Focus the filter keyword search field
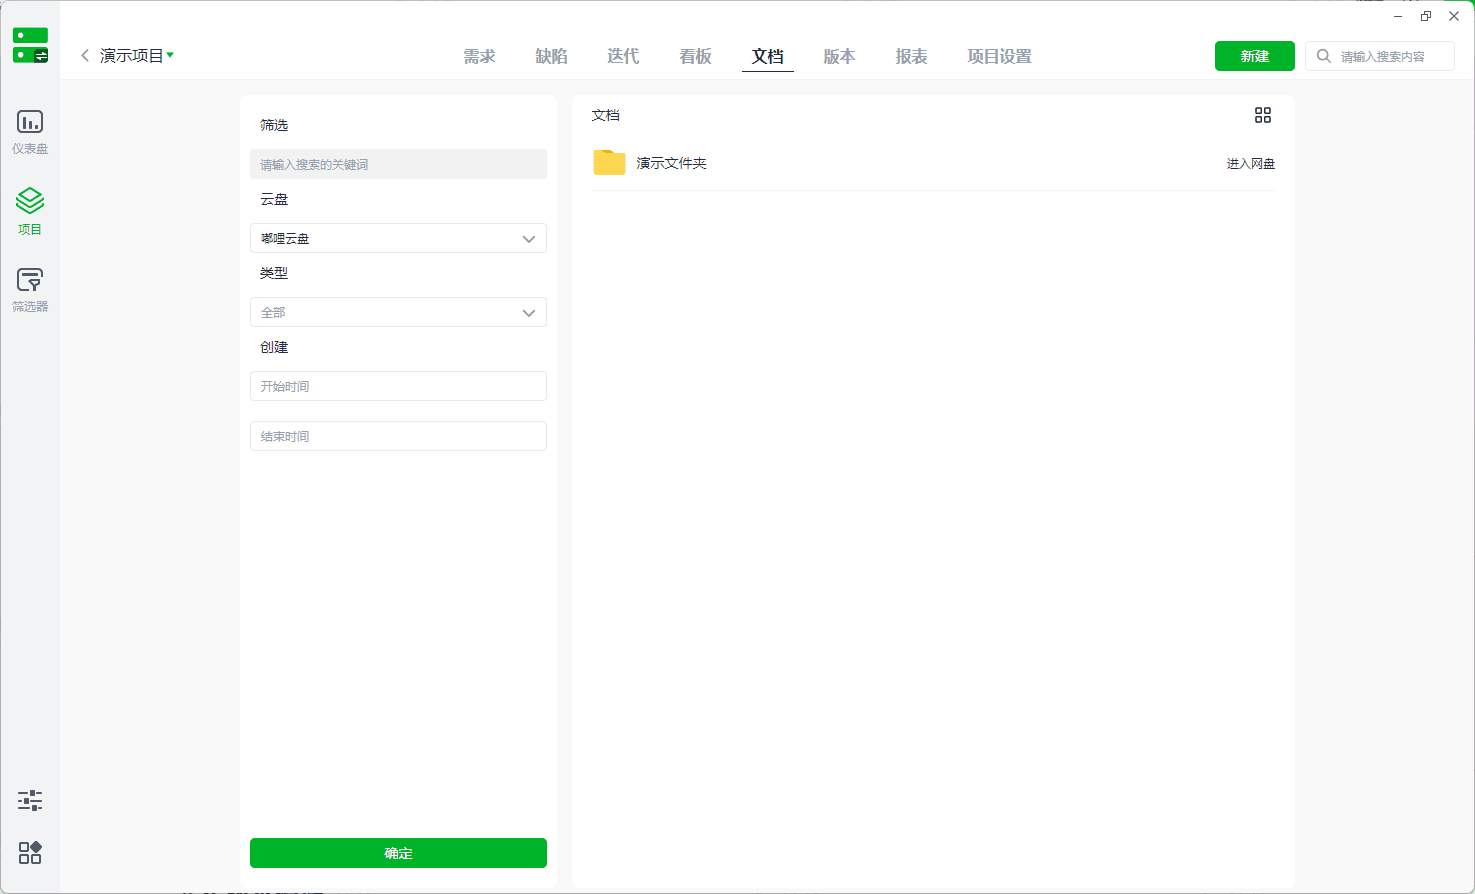1475x894 pixels. coord(398,164)
